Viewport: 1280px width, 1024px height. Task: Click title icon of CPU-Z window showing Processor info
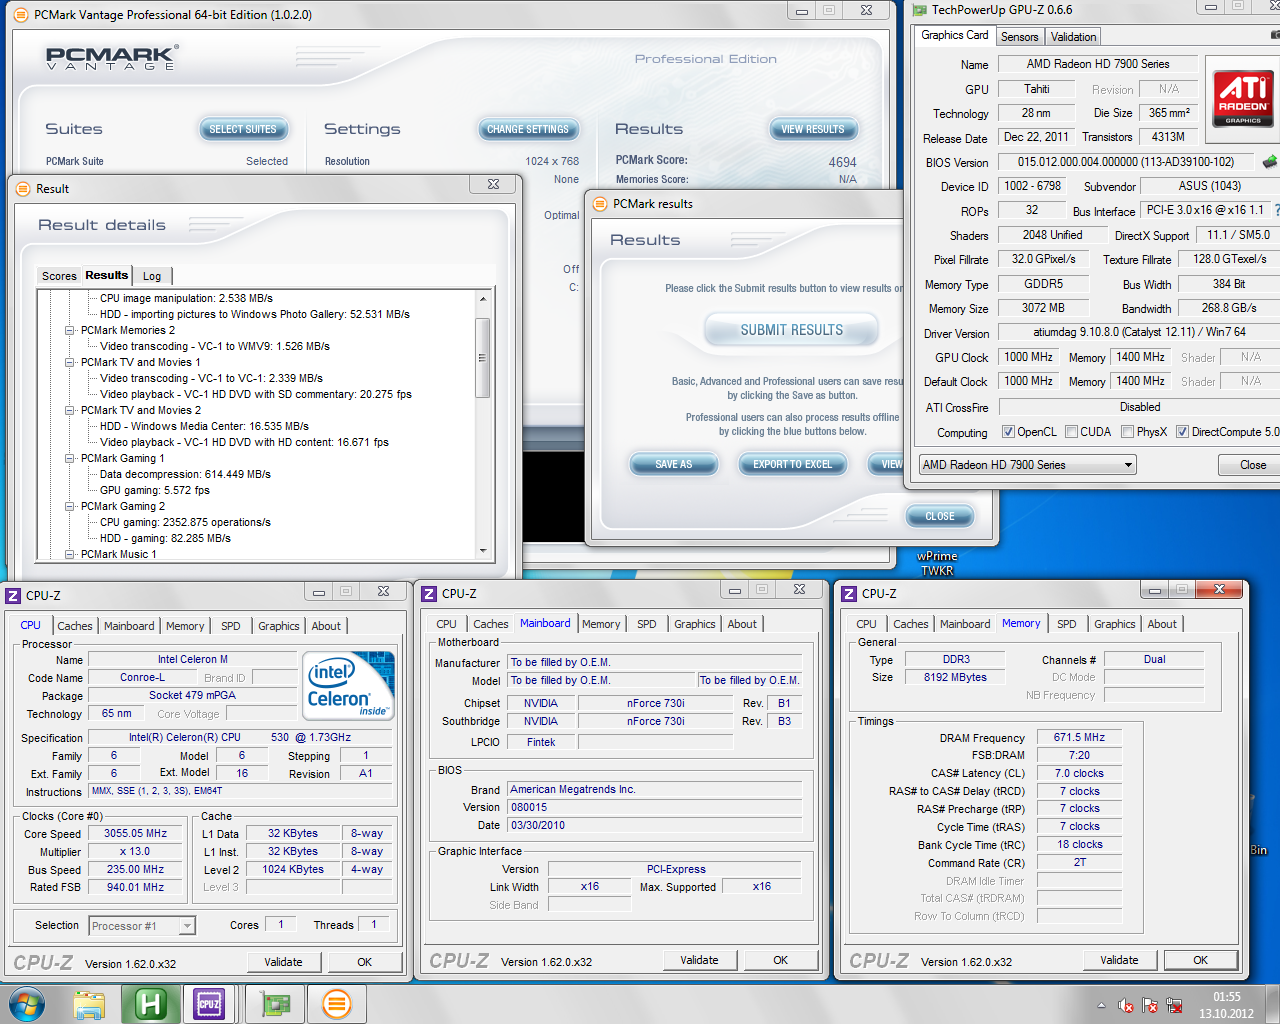[x=13, y=595]
